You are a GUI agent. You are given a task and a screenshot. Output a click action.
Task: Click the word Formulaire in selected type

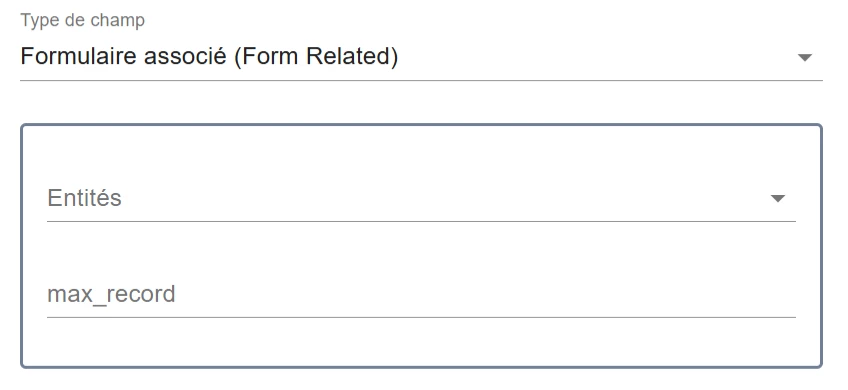tap(78, 56)
